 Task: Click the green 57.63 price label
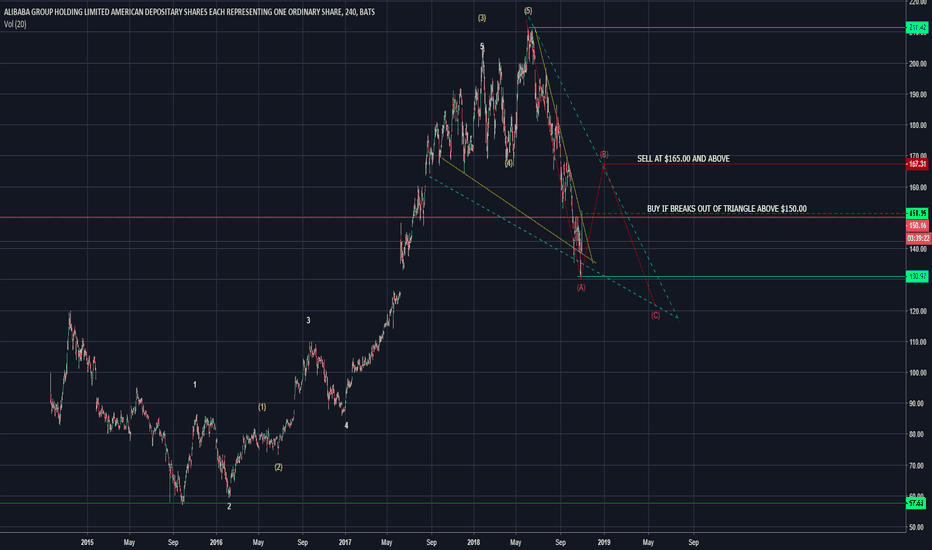[916, 503]
